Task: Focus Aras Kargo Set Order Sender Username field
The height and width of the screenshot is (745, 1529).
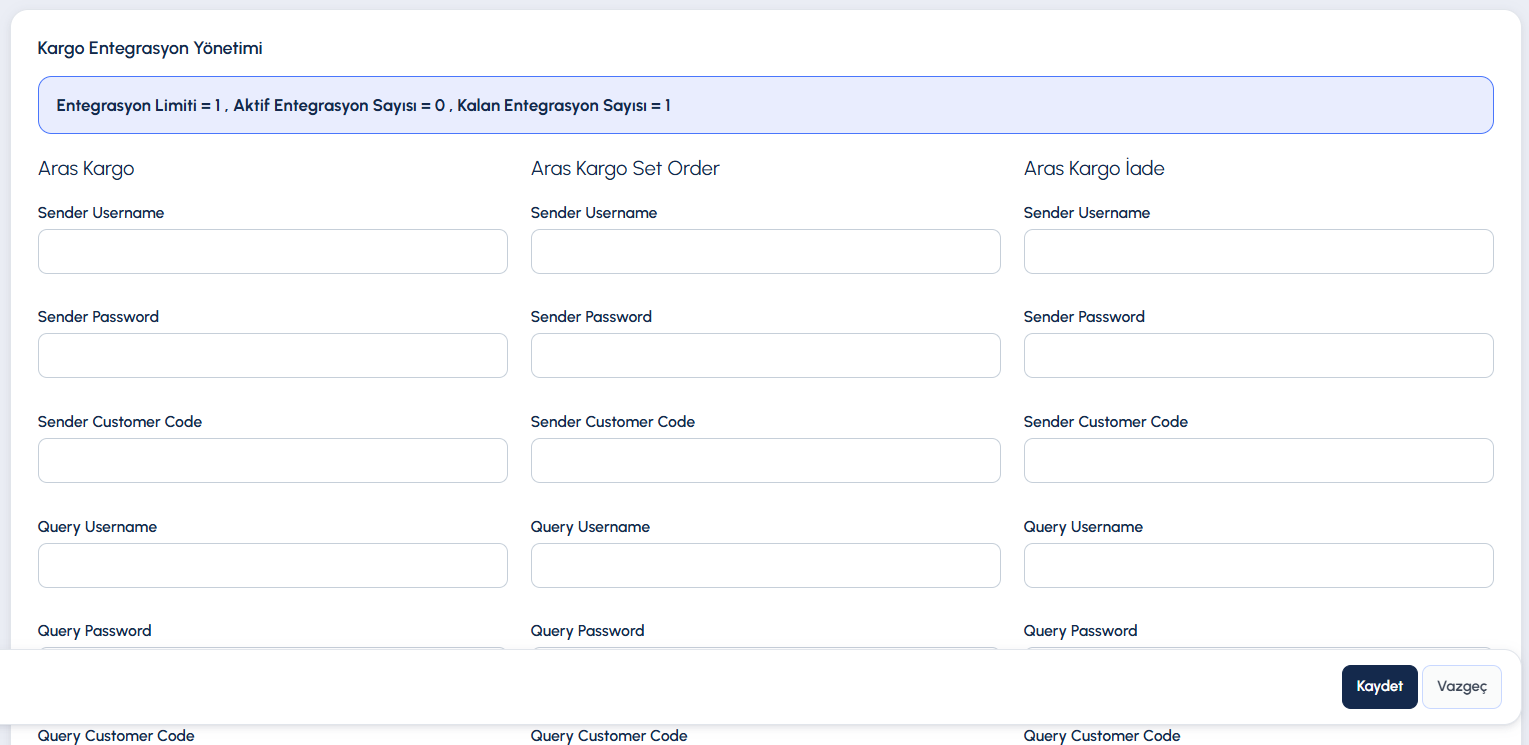Action: (x=766, y=252)
